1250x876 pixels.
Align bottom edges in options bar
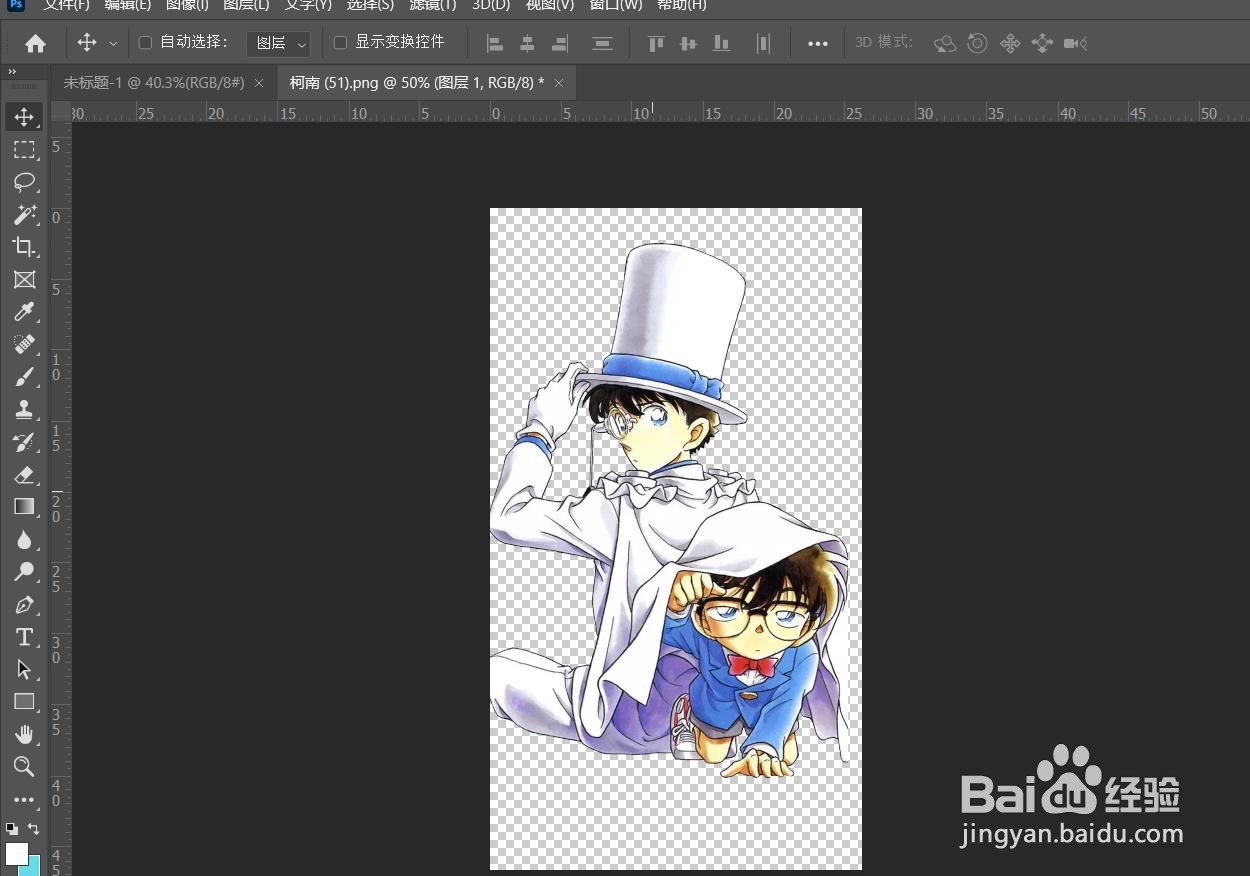[721, 43]
